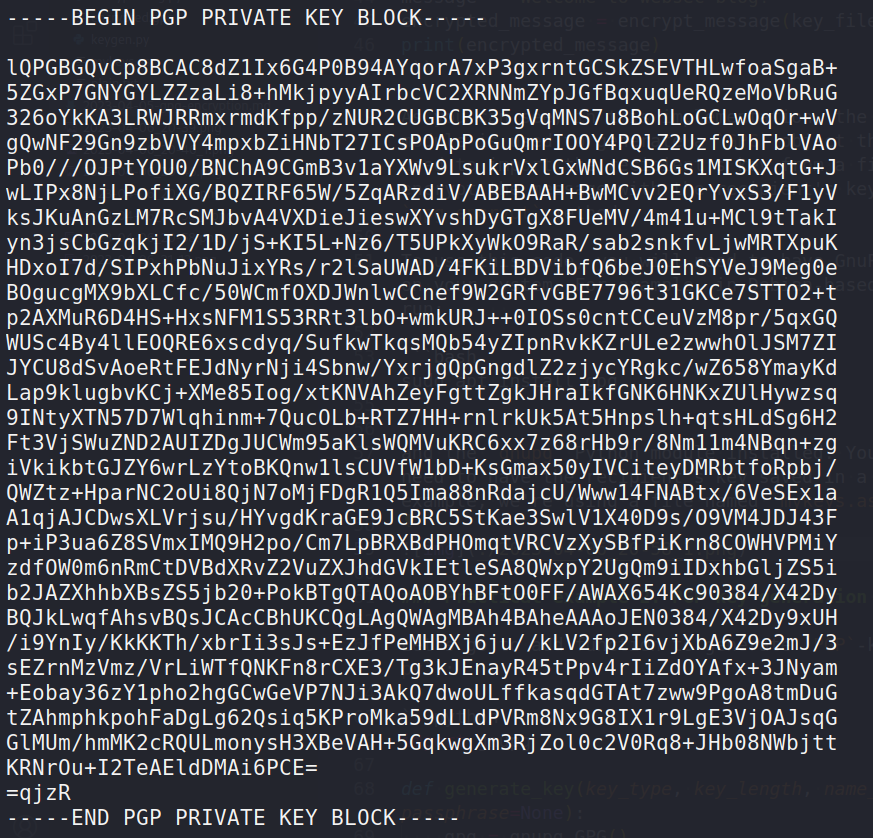
Task: Click the key line starting BQJkLwqfAhsvBQsJ
Action: [x=421, y=618]
